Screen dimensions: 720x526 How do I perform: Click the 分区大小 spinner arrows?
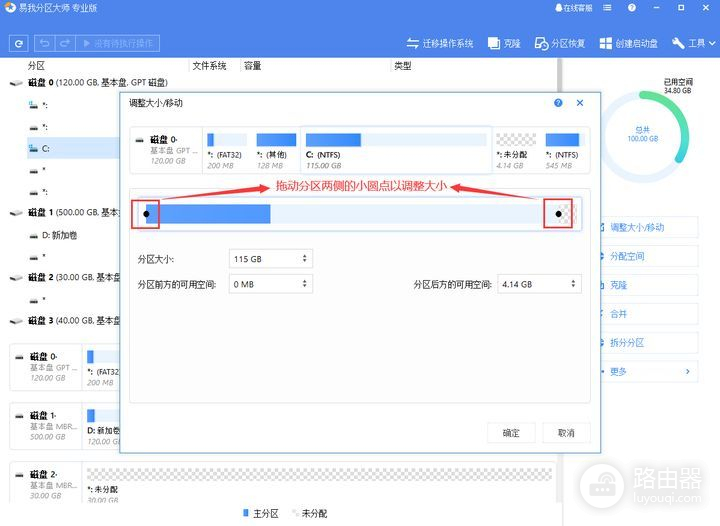[x=305, y=259]
